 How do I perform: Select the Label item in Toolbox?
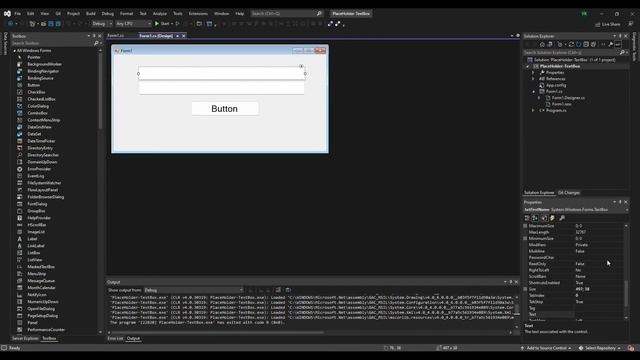[32, 239]
